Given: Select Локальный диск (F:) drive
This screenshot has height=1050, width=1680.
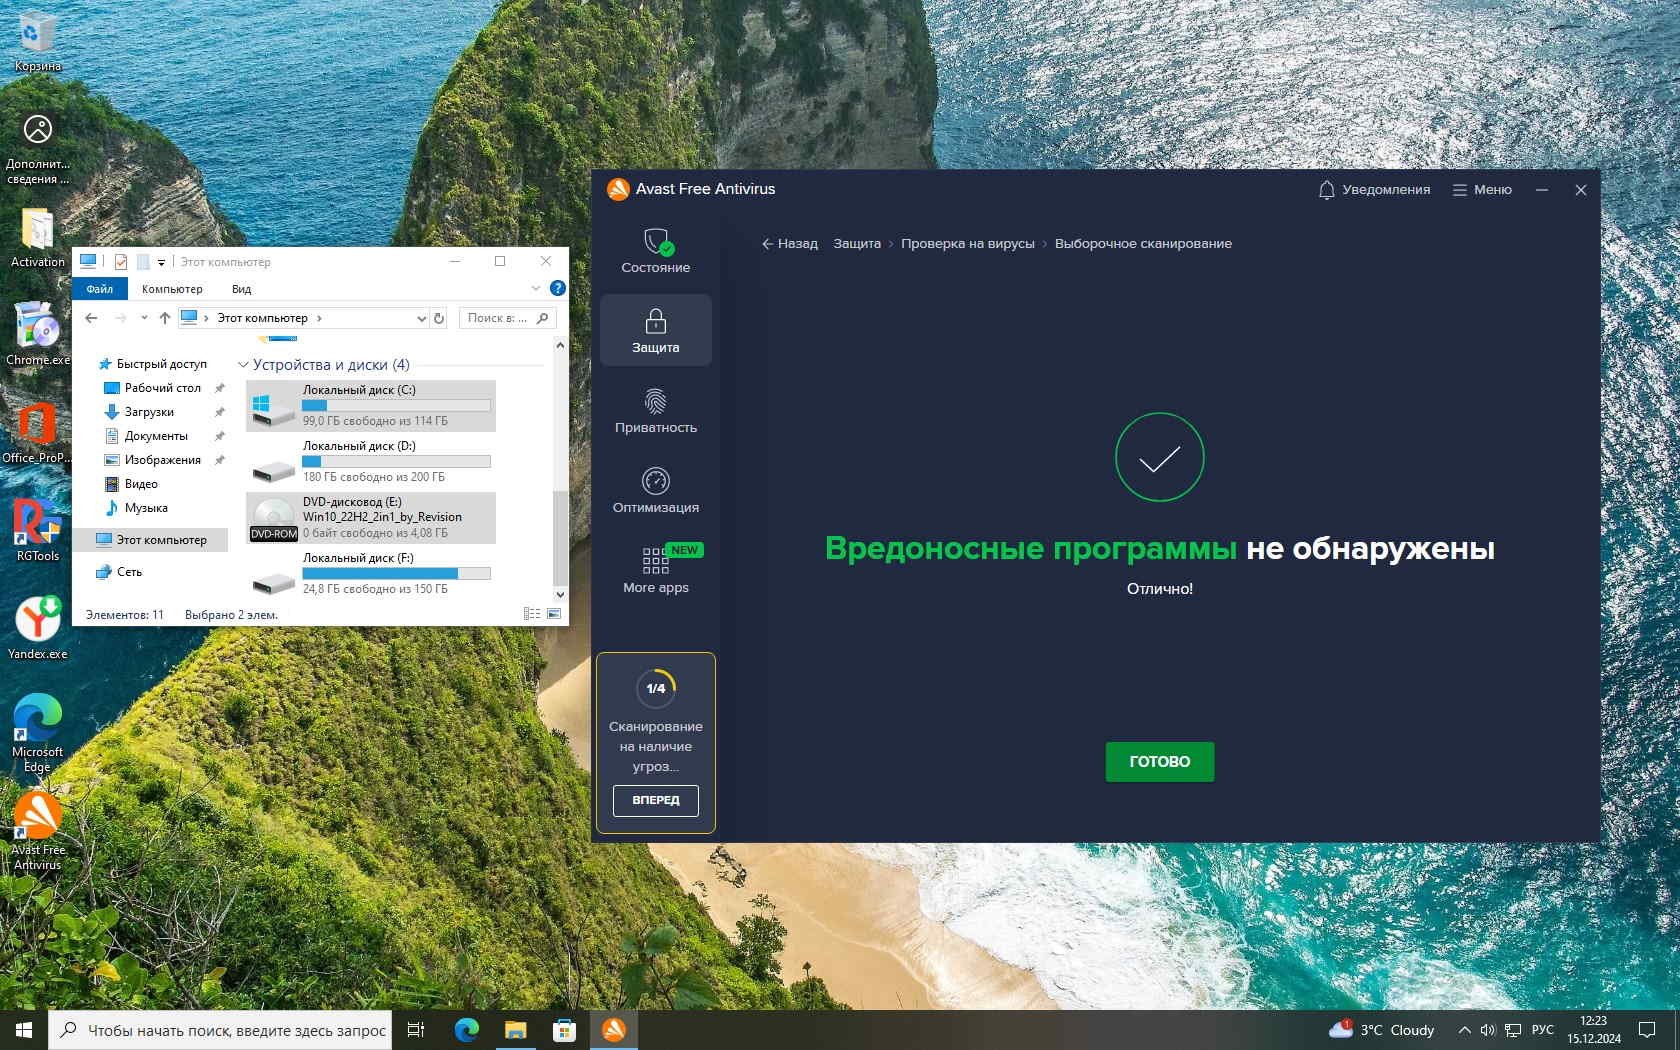Looking at the screenshot, I should pos(371,573).
